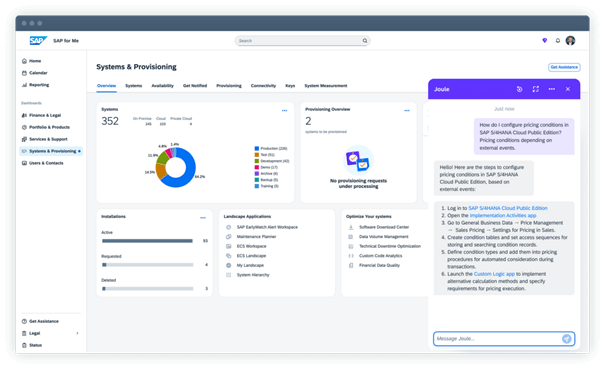This screenshot has height=369, width=605.
Task: Close the Joule panel
Action: [x=568, y=89]
